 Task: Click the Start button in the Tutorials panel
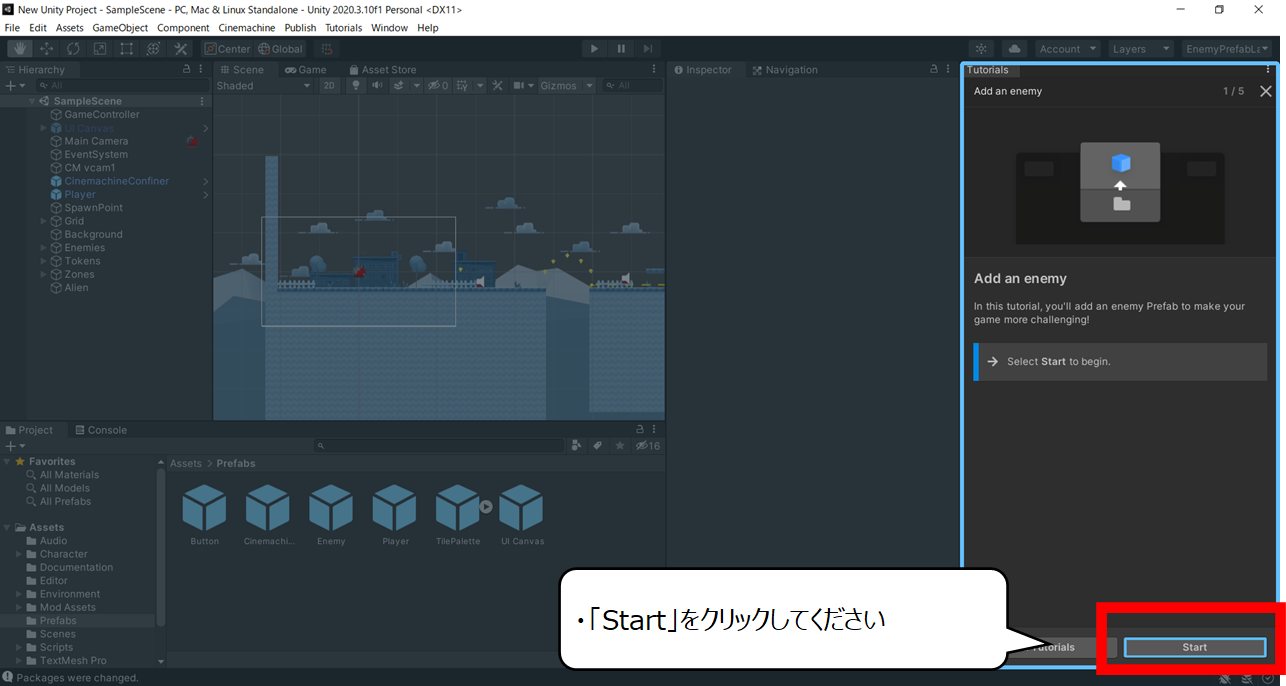[x=1195, y=648]
